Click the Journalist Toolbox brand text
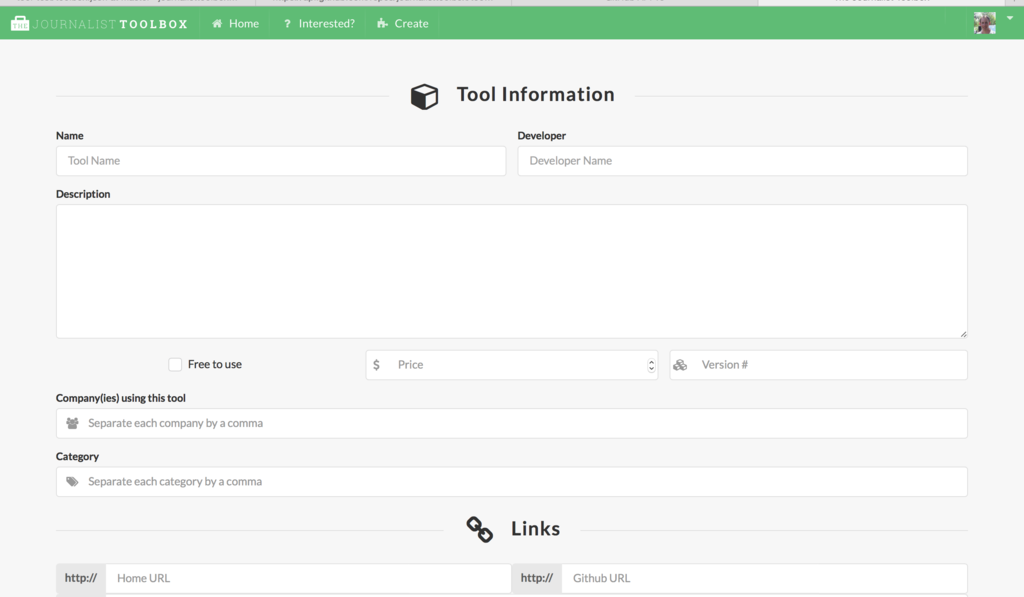The image size is (1024, 597). click(x=110, y=24)
